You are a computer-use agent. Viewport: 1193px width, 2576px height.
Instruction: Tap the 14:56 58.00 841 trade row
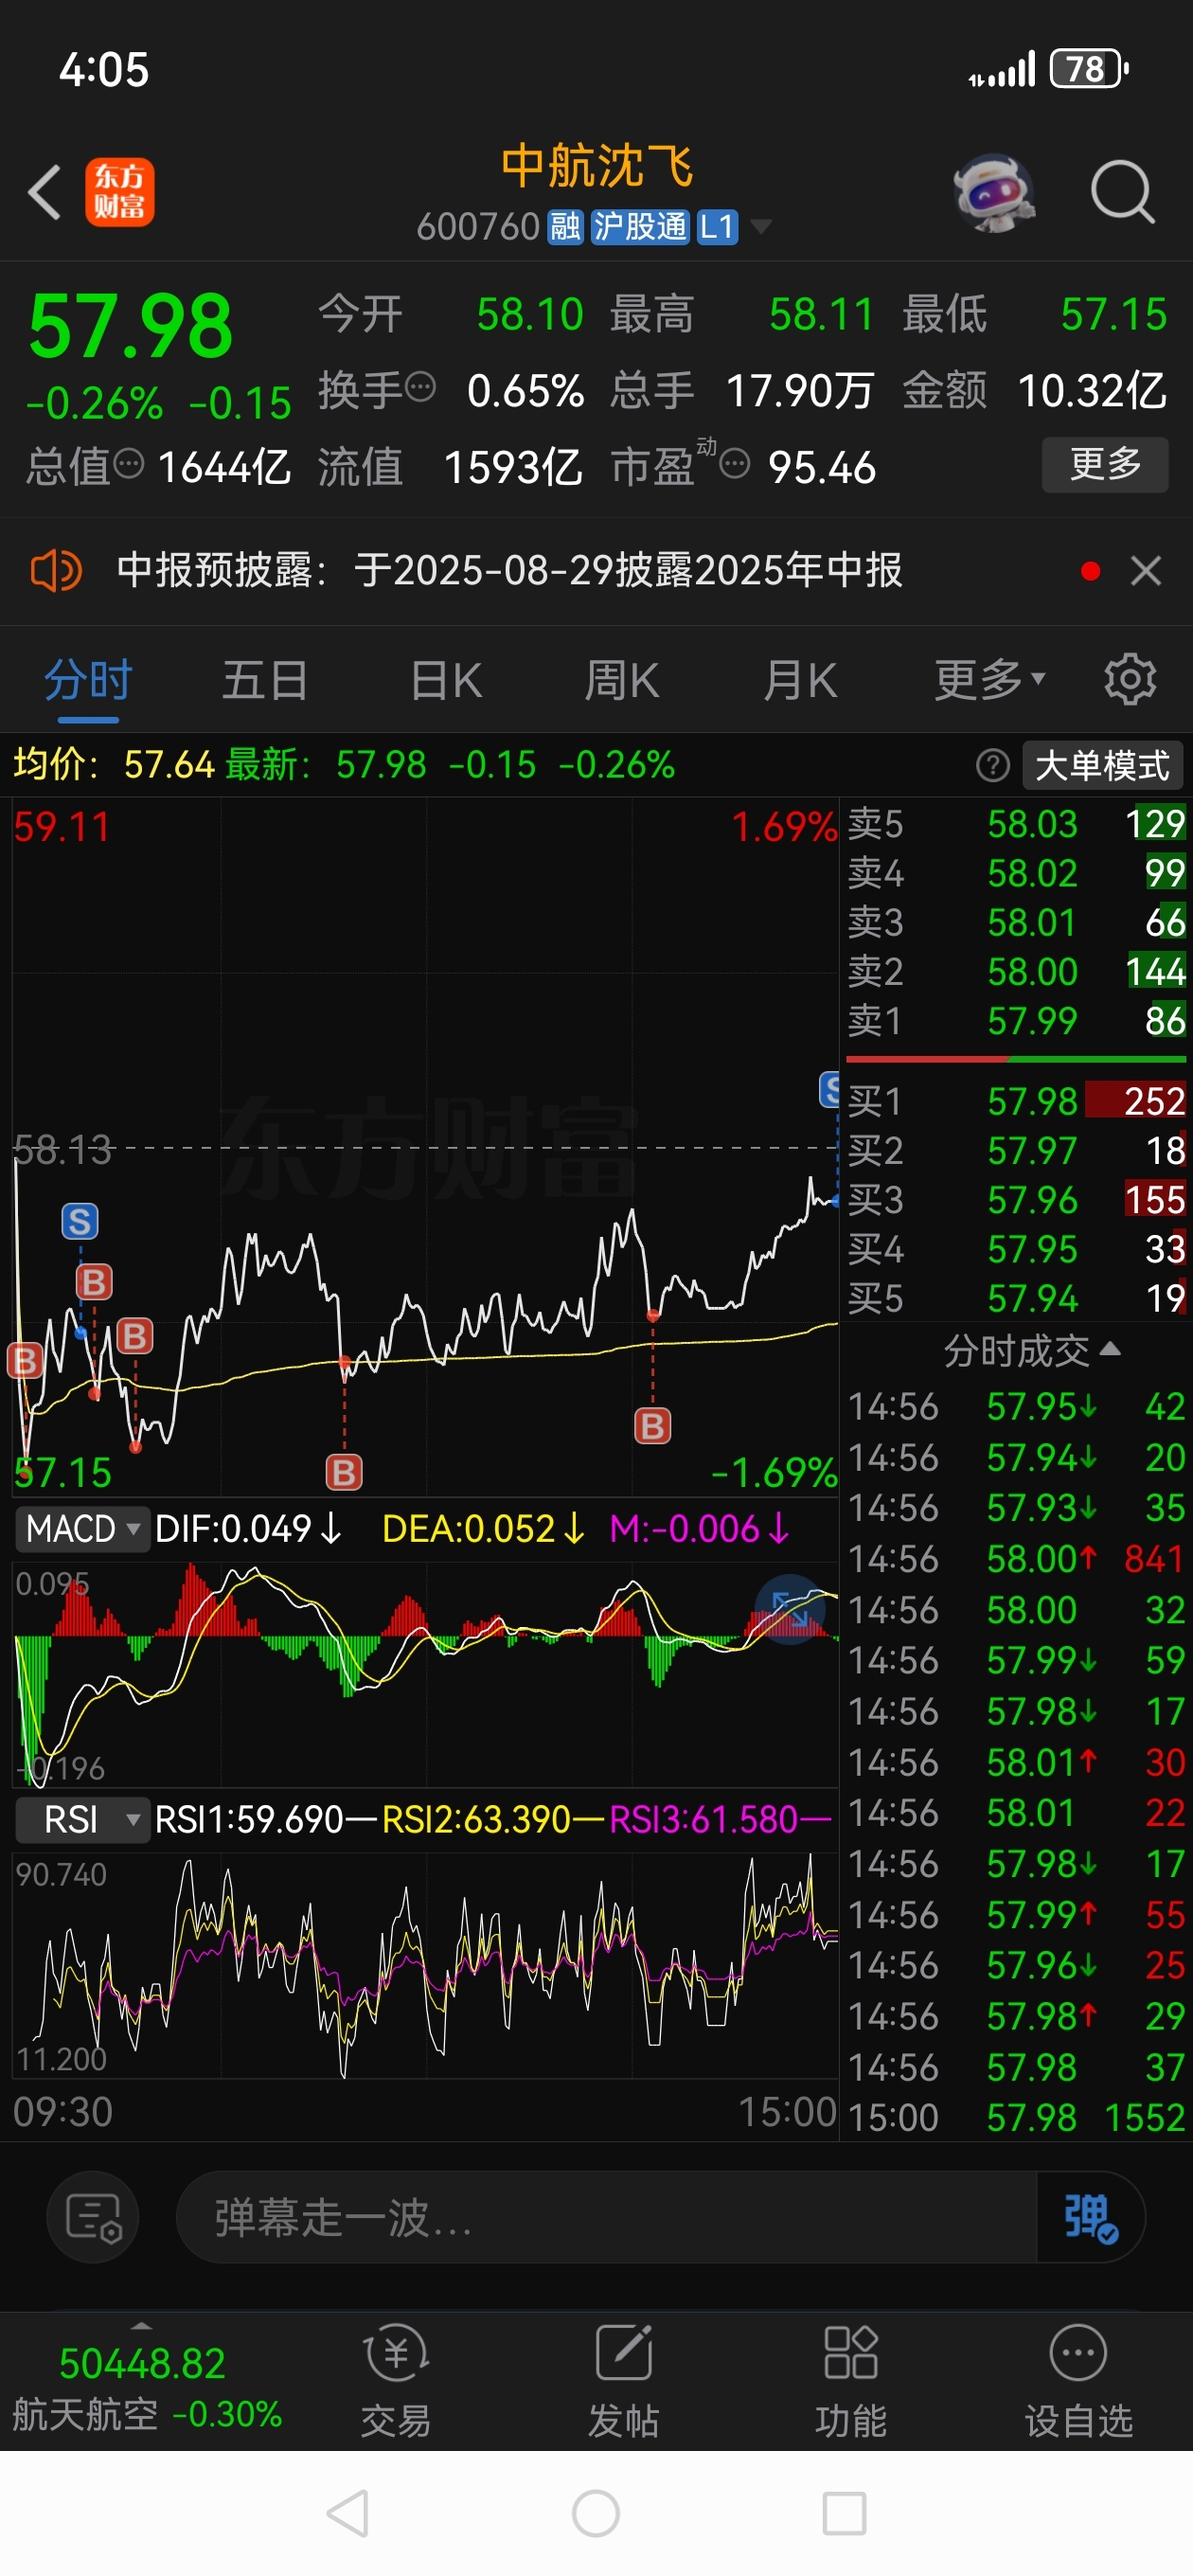point(1016,1559)
